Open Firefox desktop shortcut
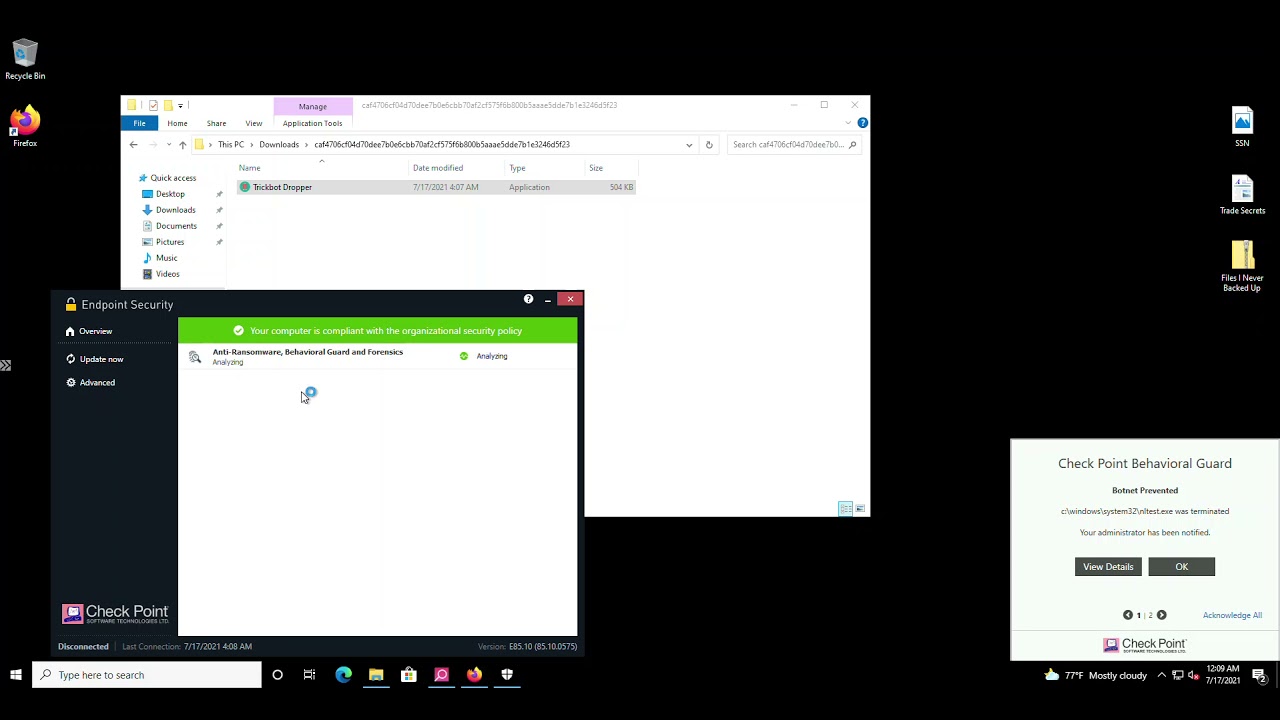This screenshot has width=1280, height=720. 25,127
